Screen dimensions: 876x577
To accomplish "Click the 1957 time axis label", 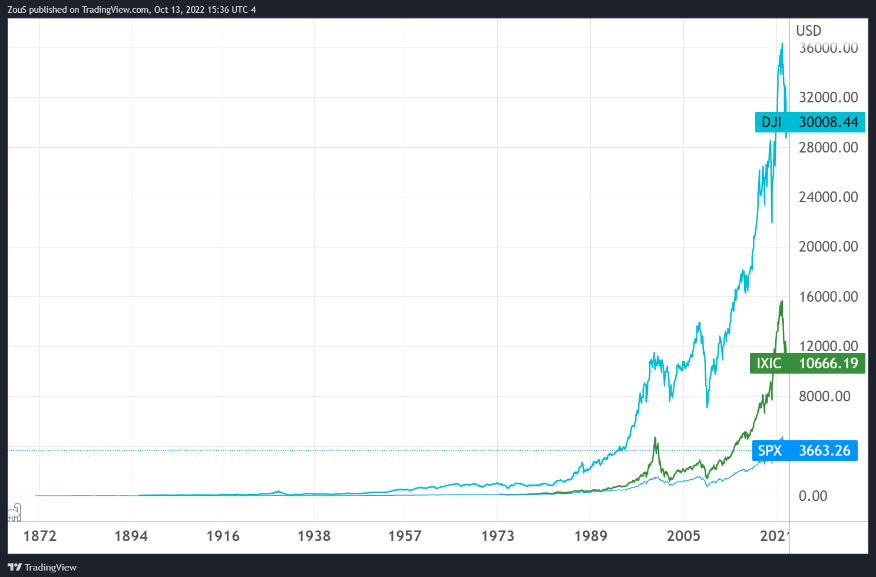I will point(405,536).
